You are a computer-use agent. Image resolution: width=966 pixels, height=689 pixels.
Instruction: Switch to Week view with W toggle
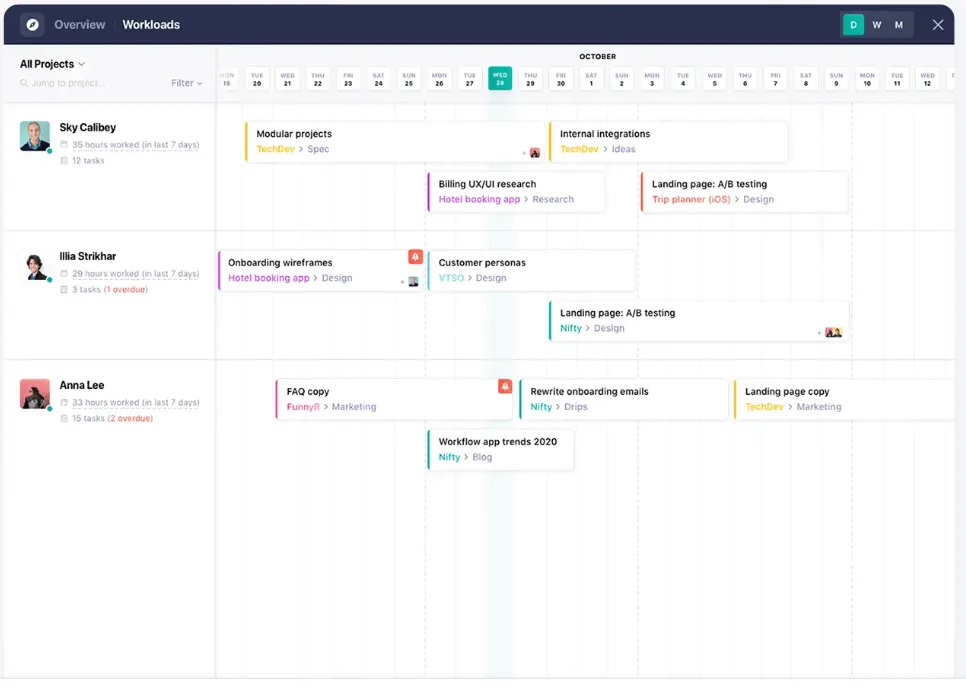pyautogui.click(x=877, y=25)
